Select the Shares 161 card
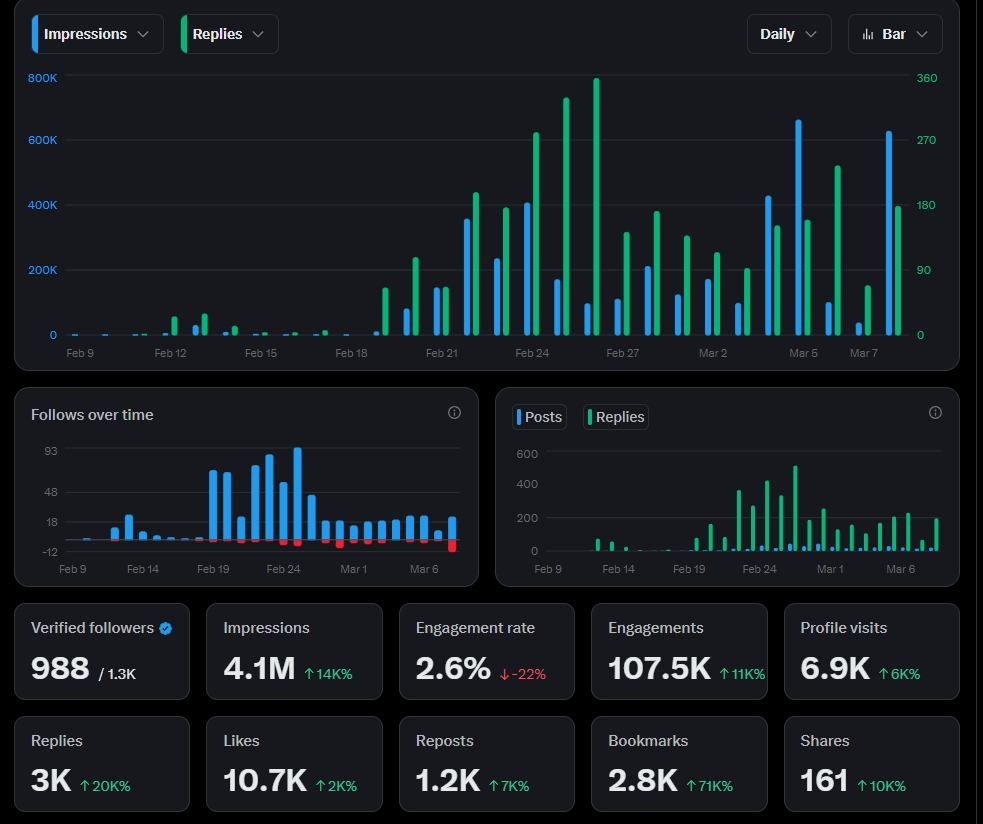Image resolution: width=983 pixels, height=824 pixels. click(871, 764)
